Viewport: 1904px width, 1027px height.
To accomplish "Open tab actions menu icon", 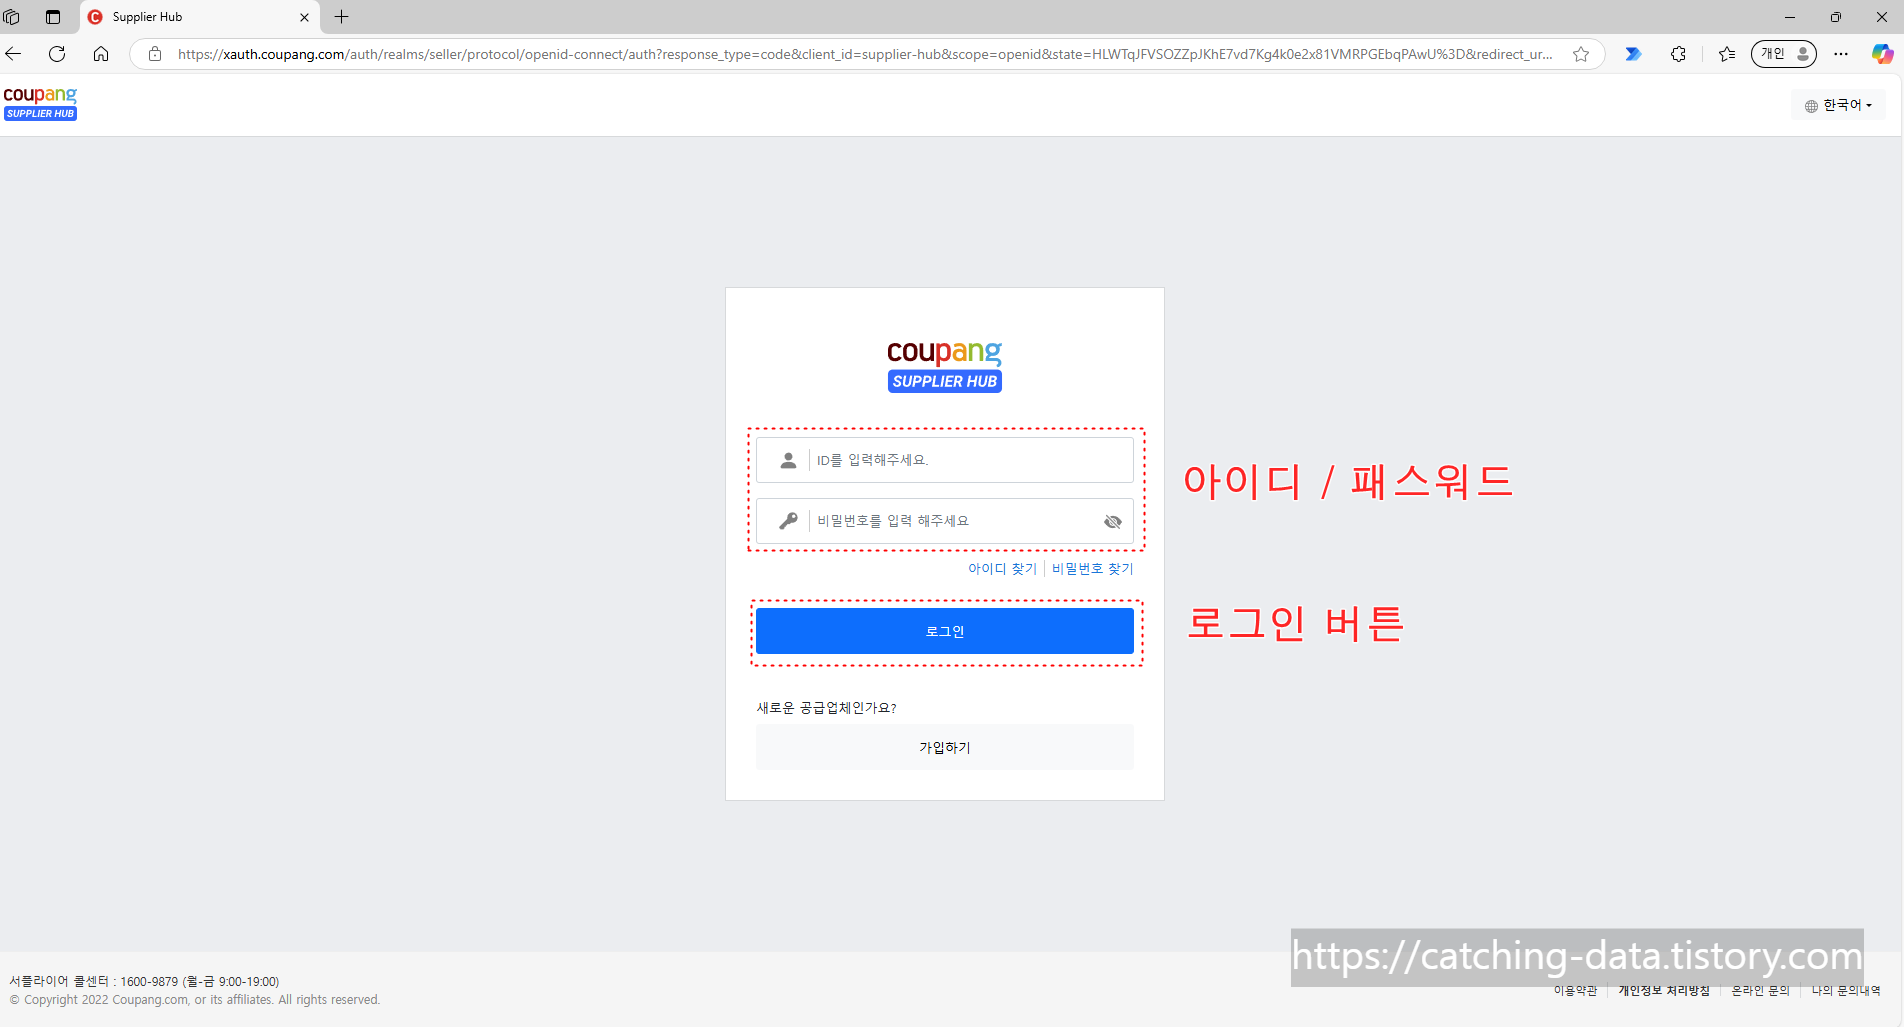I will tap(53, 17).
